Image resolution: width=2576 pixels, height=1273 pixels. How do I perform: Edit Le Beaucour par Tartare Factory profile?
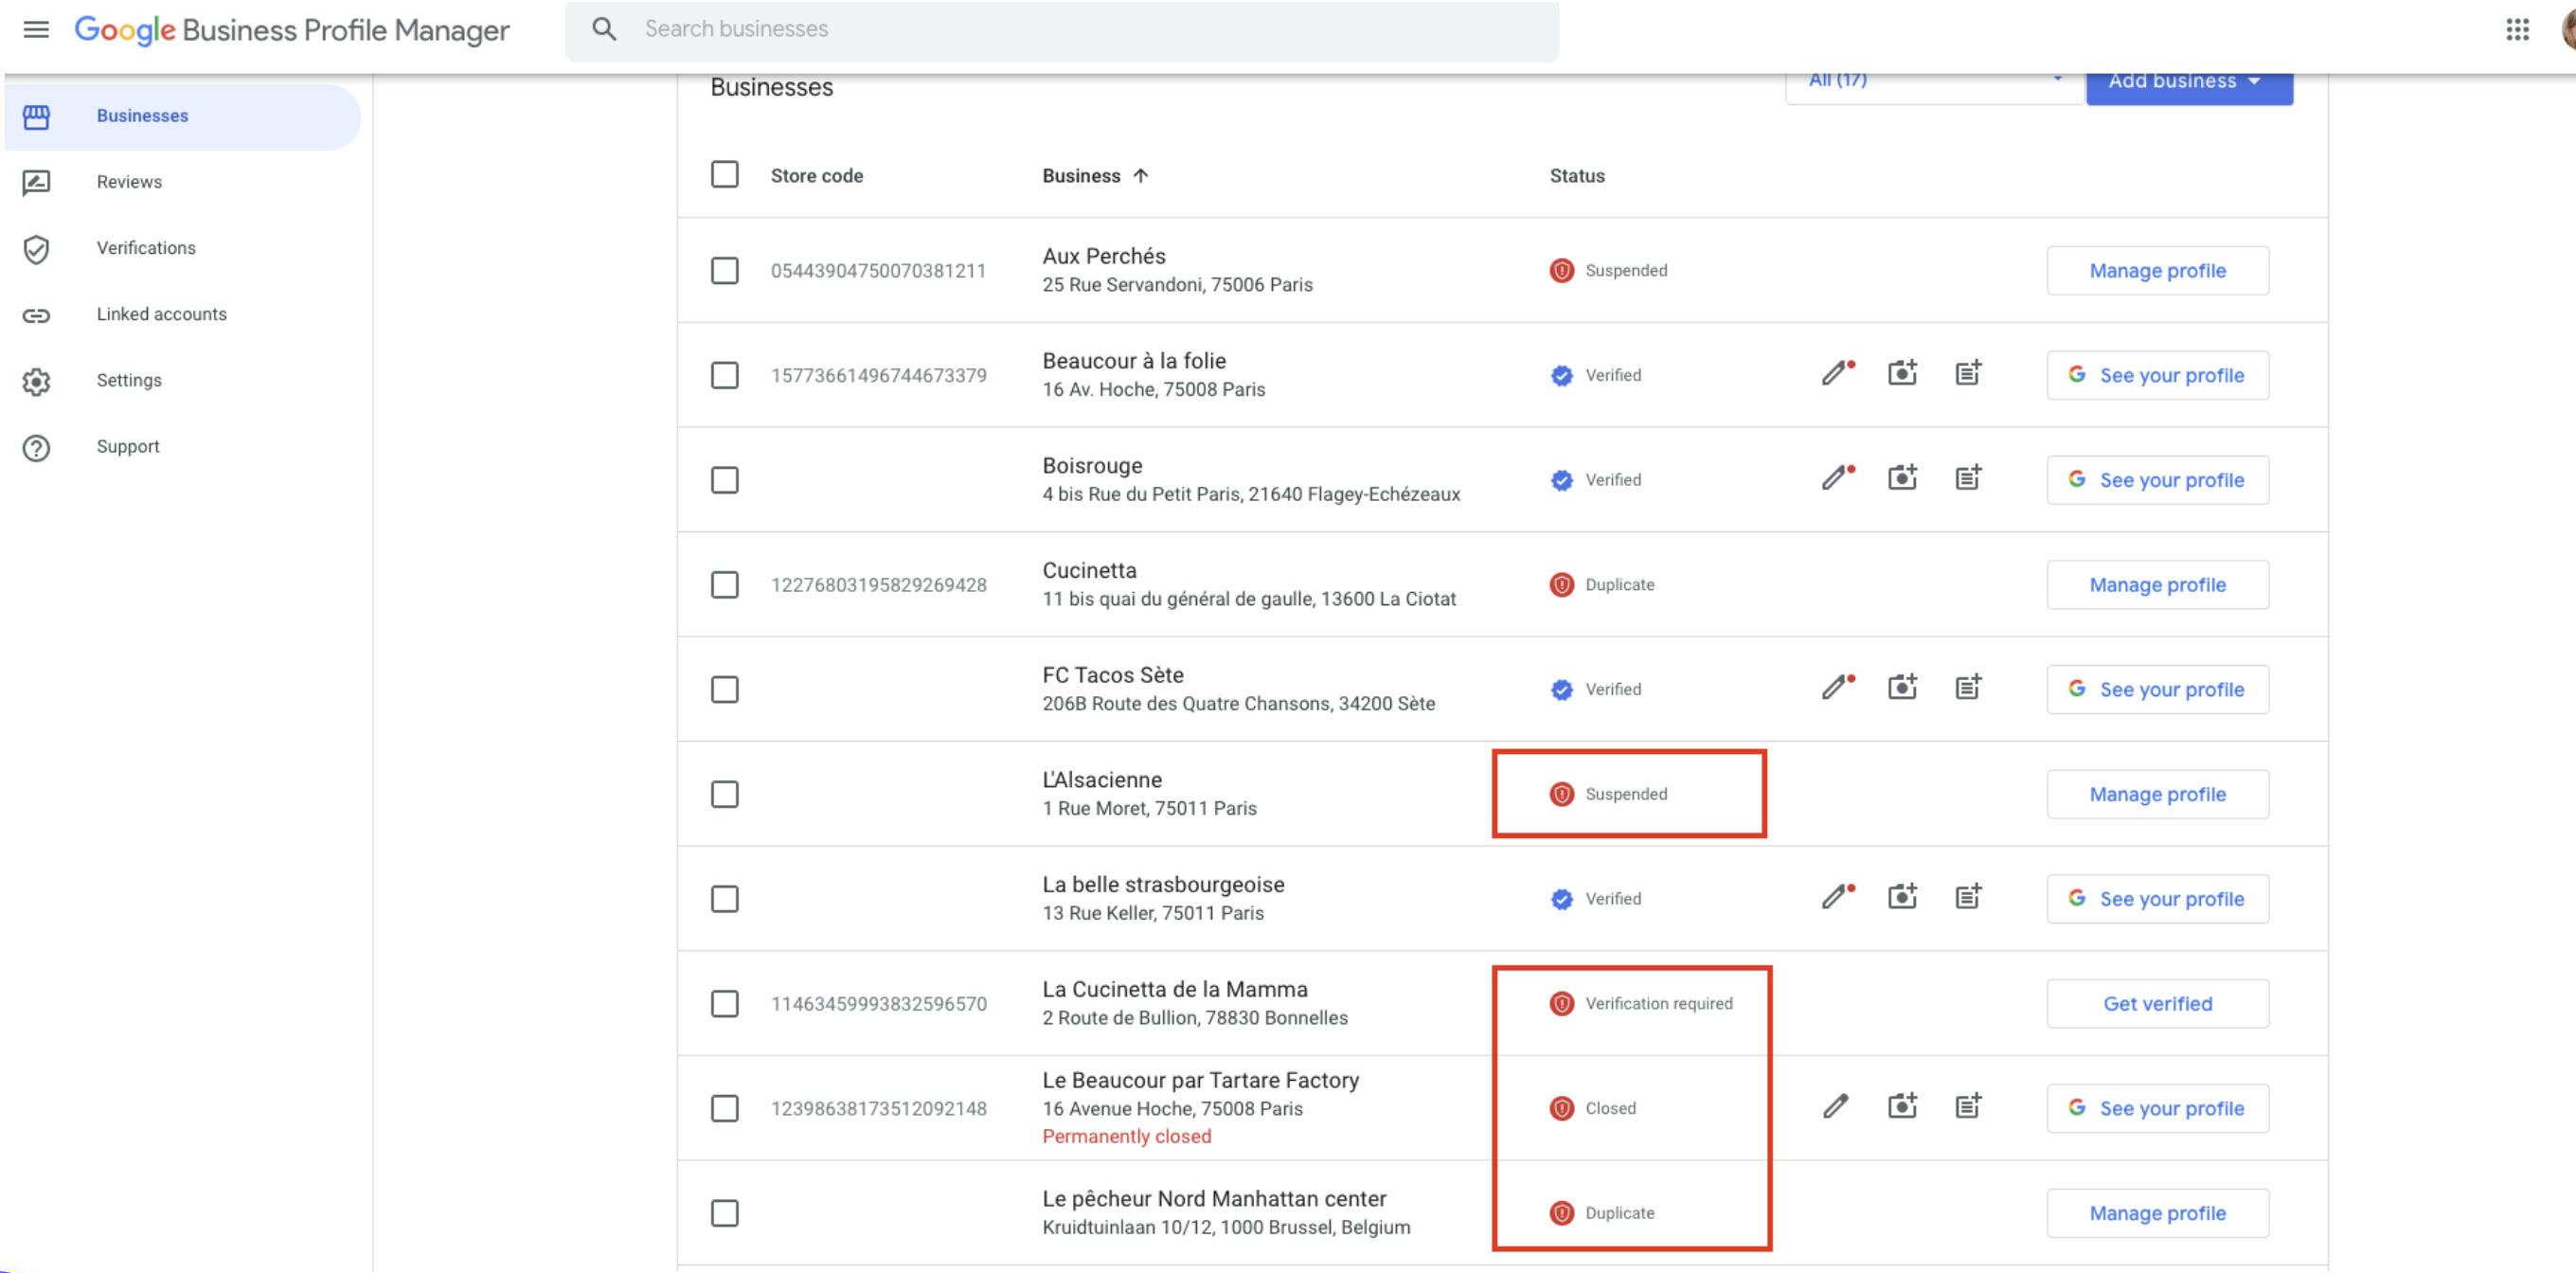[1835, 1107]
